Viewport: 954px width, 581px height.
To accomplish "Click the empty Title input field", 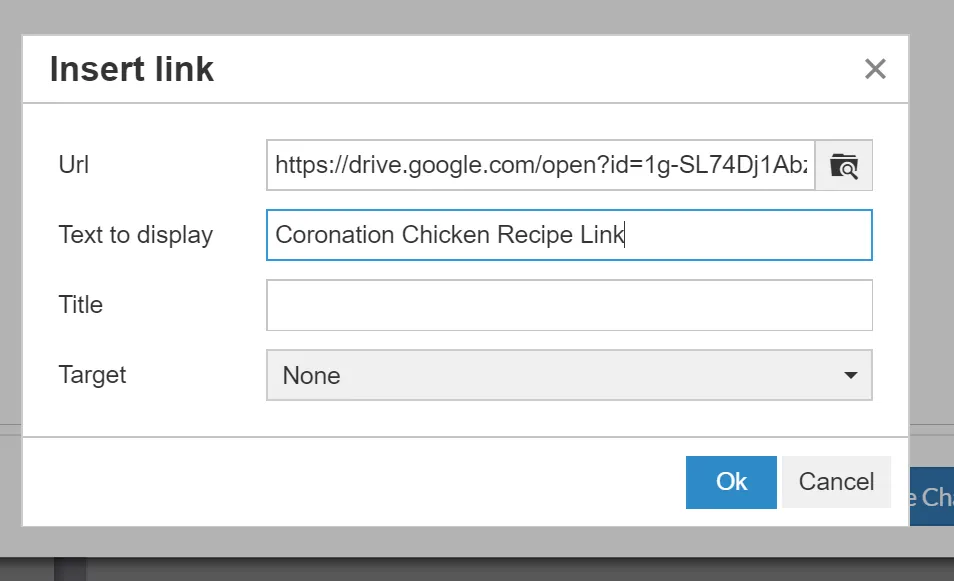I will point(569,305).
